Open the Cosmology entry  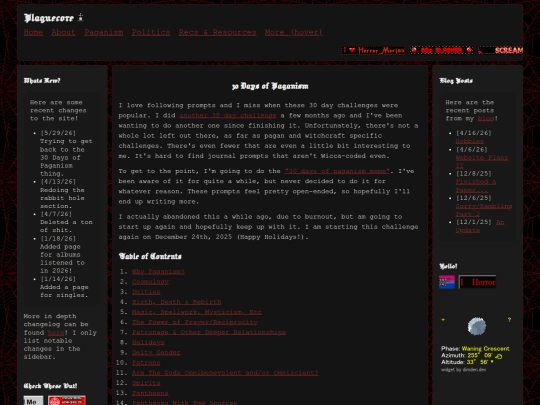(x=150, y=282)
